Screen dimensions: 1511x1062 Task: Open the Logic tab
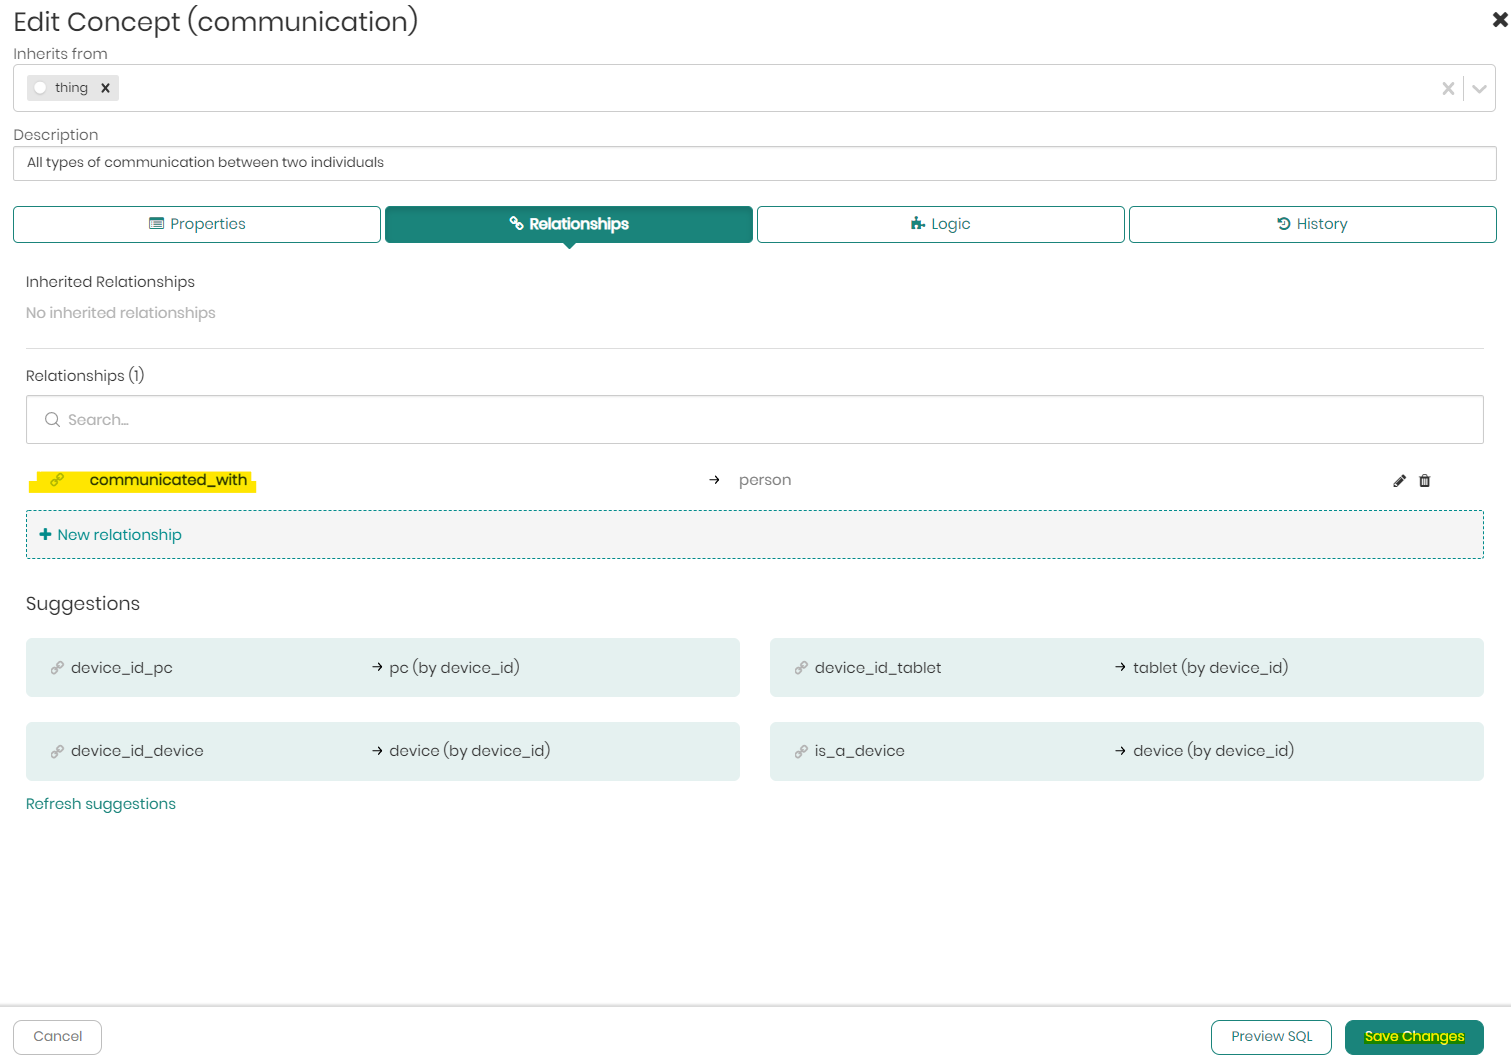(x=940, y=224)
